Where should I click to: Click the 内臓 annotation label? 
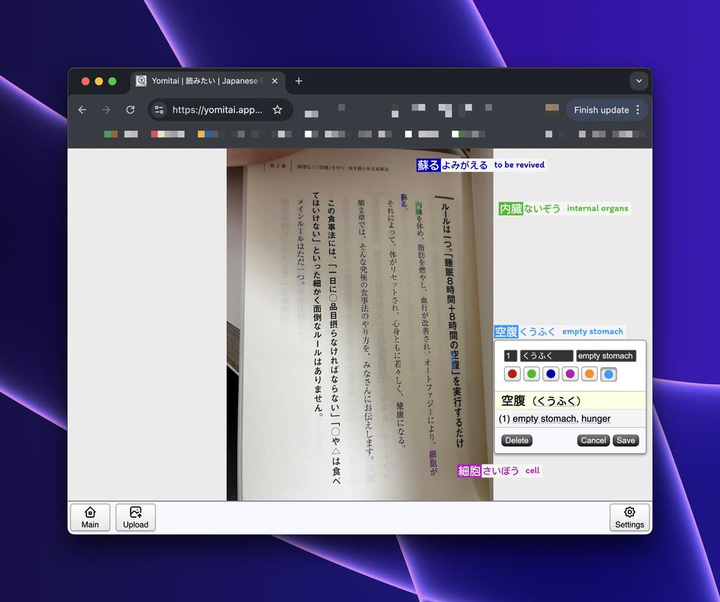coord(511,209)
